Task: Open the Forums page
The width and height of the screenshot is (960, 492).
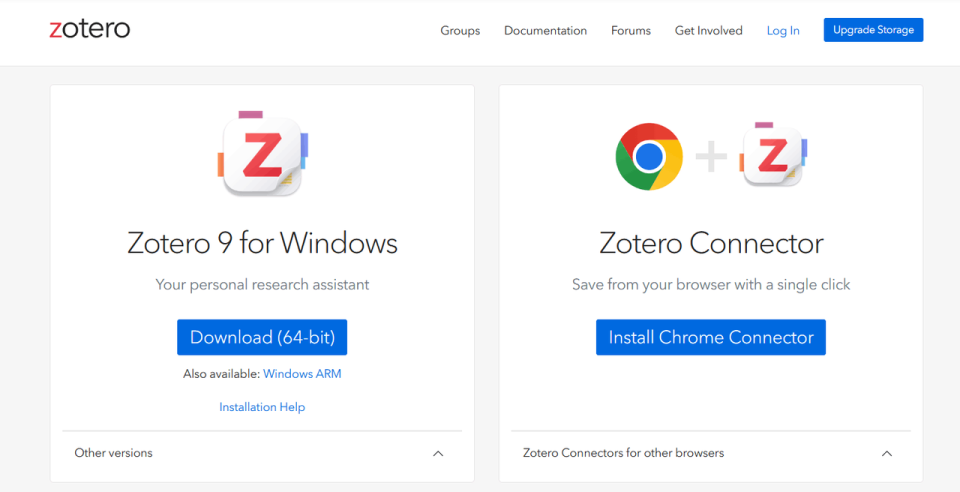Action: point(631,31)
